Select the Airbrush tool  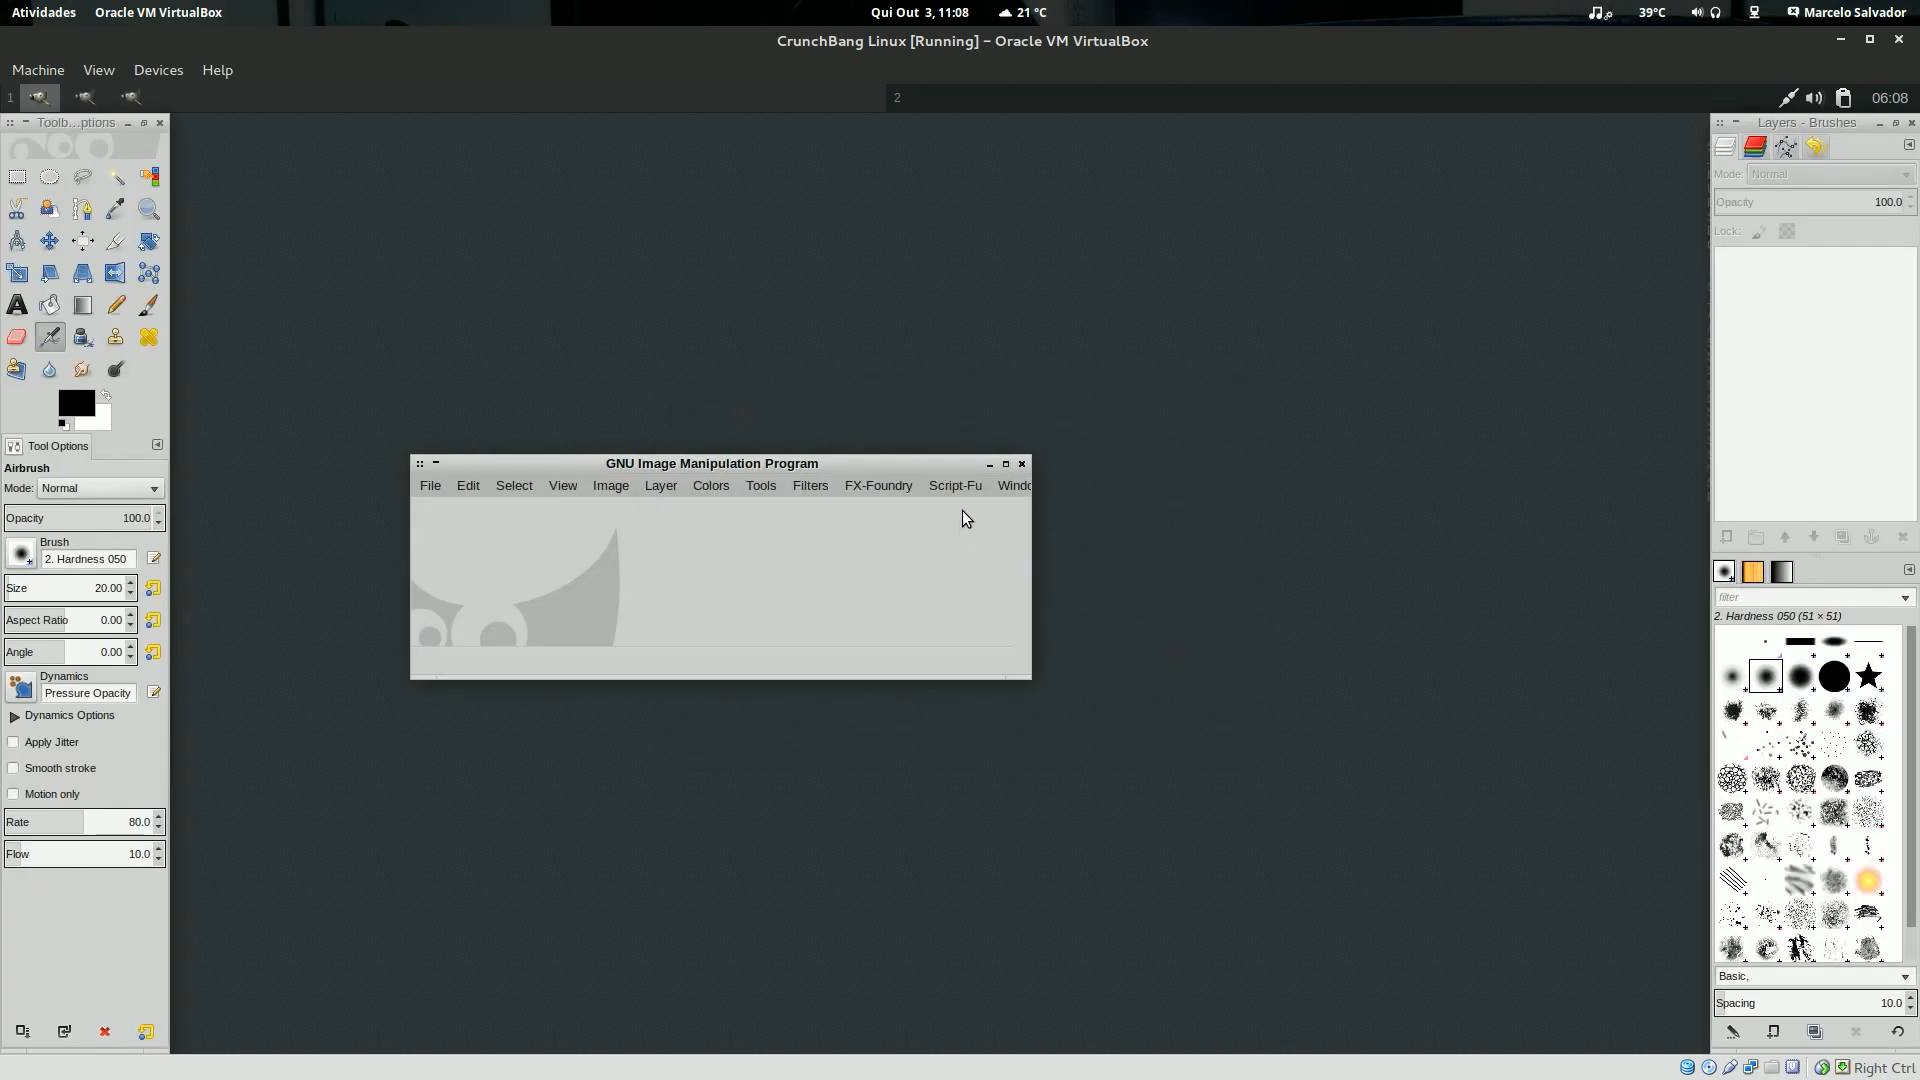click(x=50, y=337)
